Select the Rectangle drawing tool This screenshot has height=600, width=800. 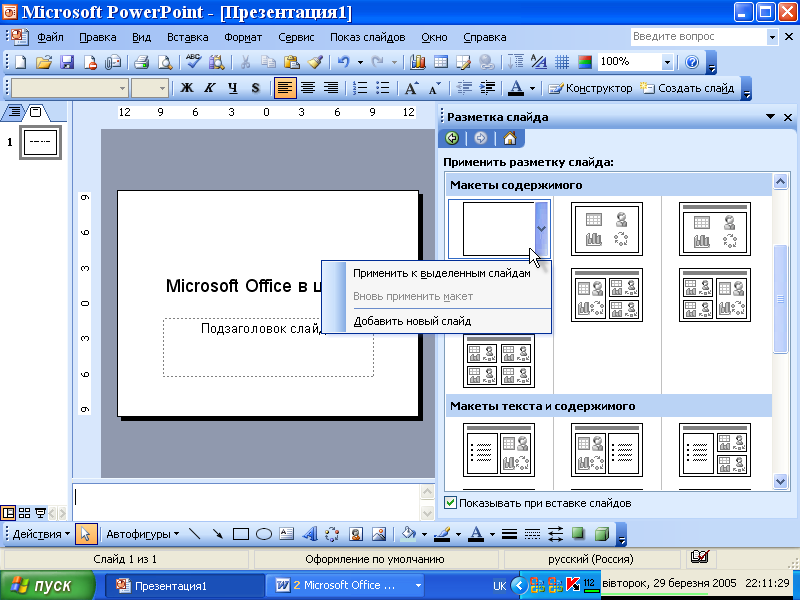point(240,534)
